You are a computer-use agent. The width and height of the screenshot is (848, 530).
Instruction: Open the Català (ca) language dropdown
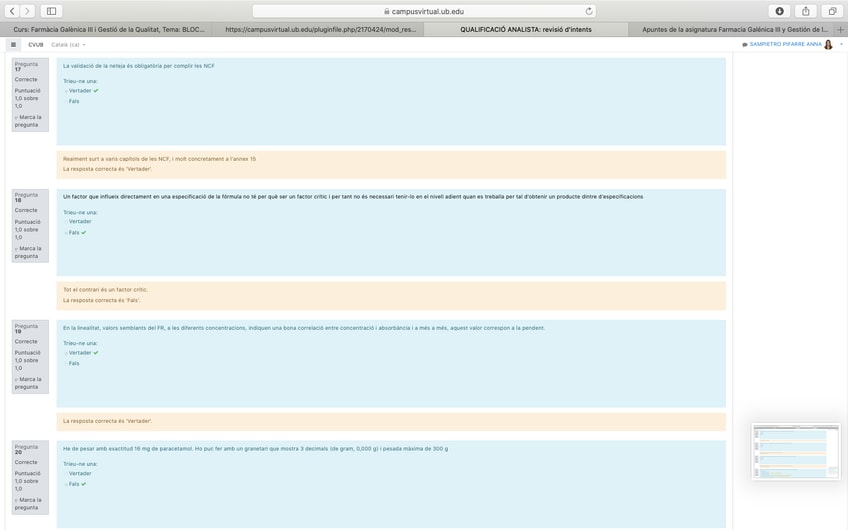tap(68, 45)
